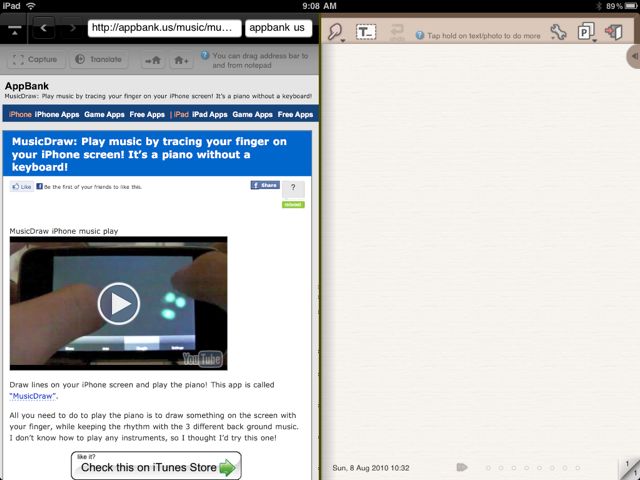Open iPhone Apps in the nav bar
The height and width of the screenshot is (480, 640).
point(57,115)
